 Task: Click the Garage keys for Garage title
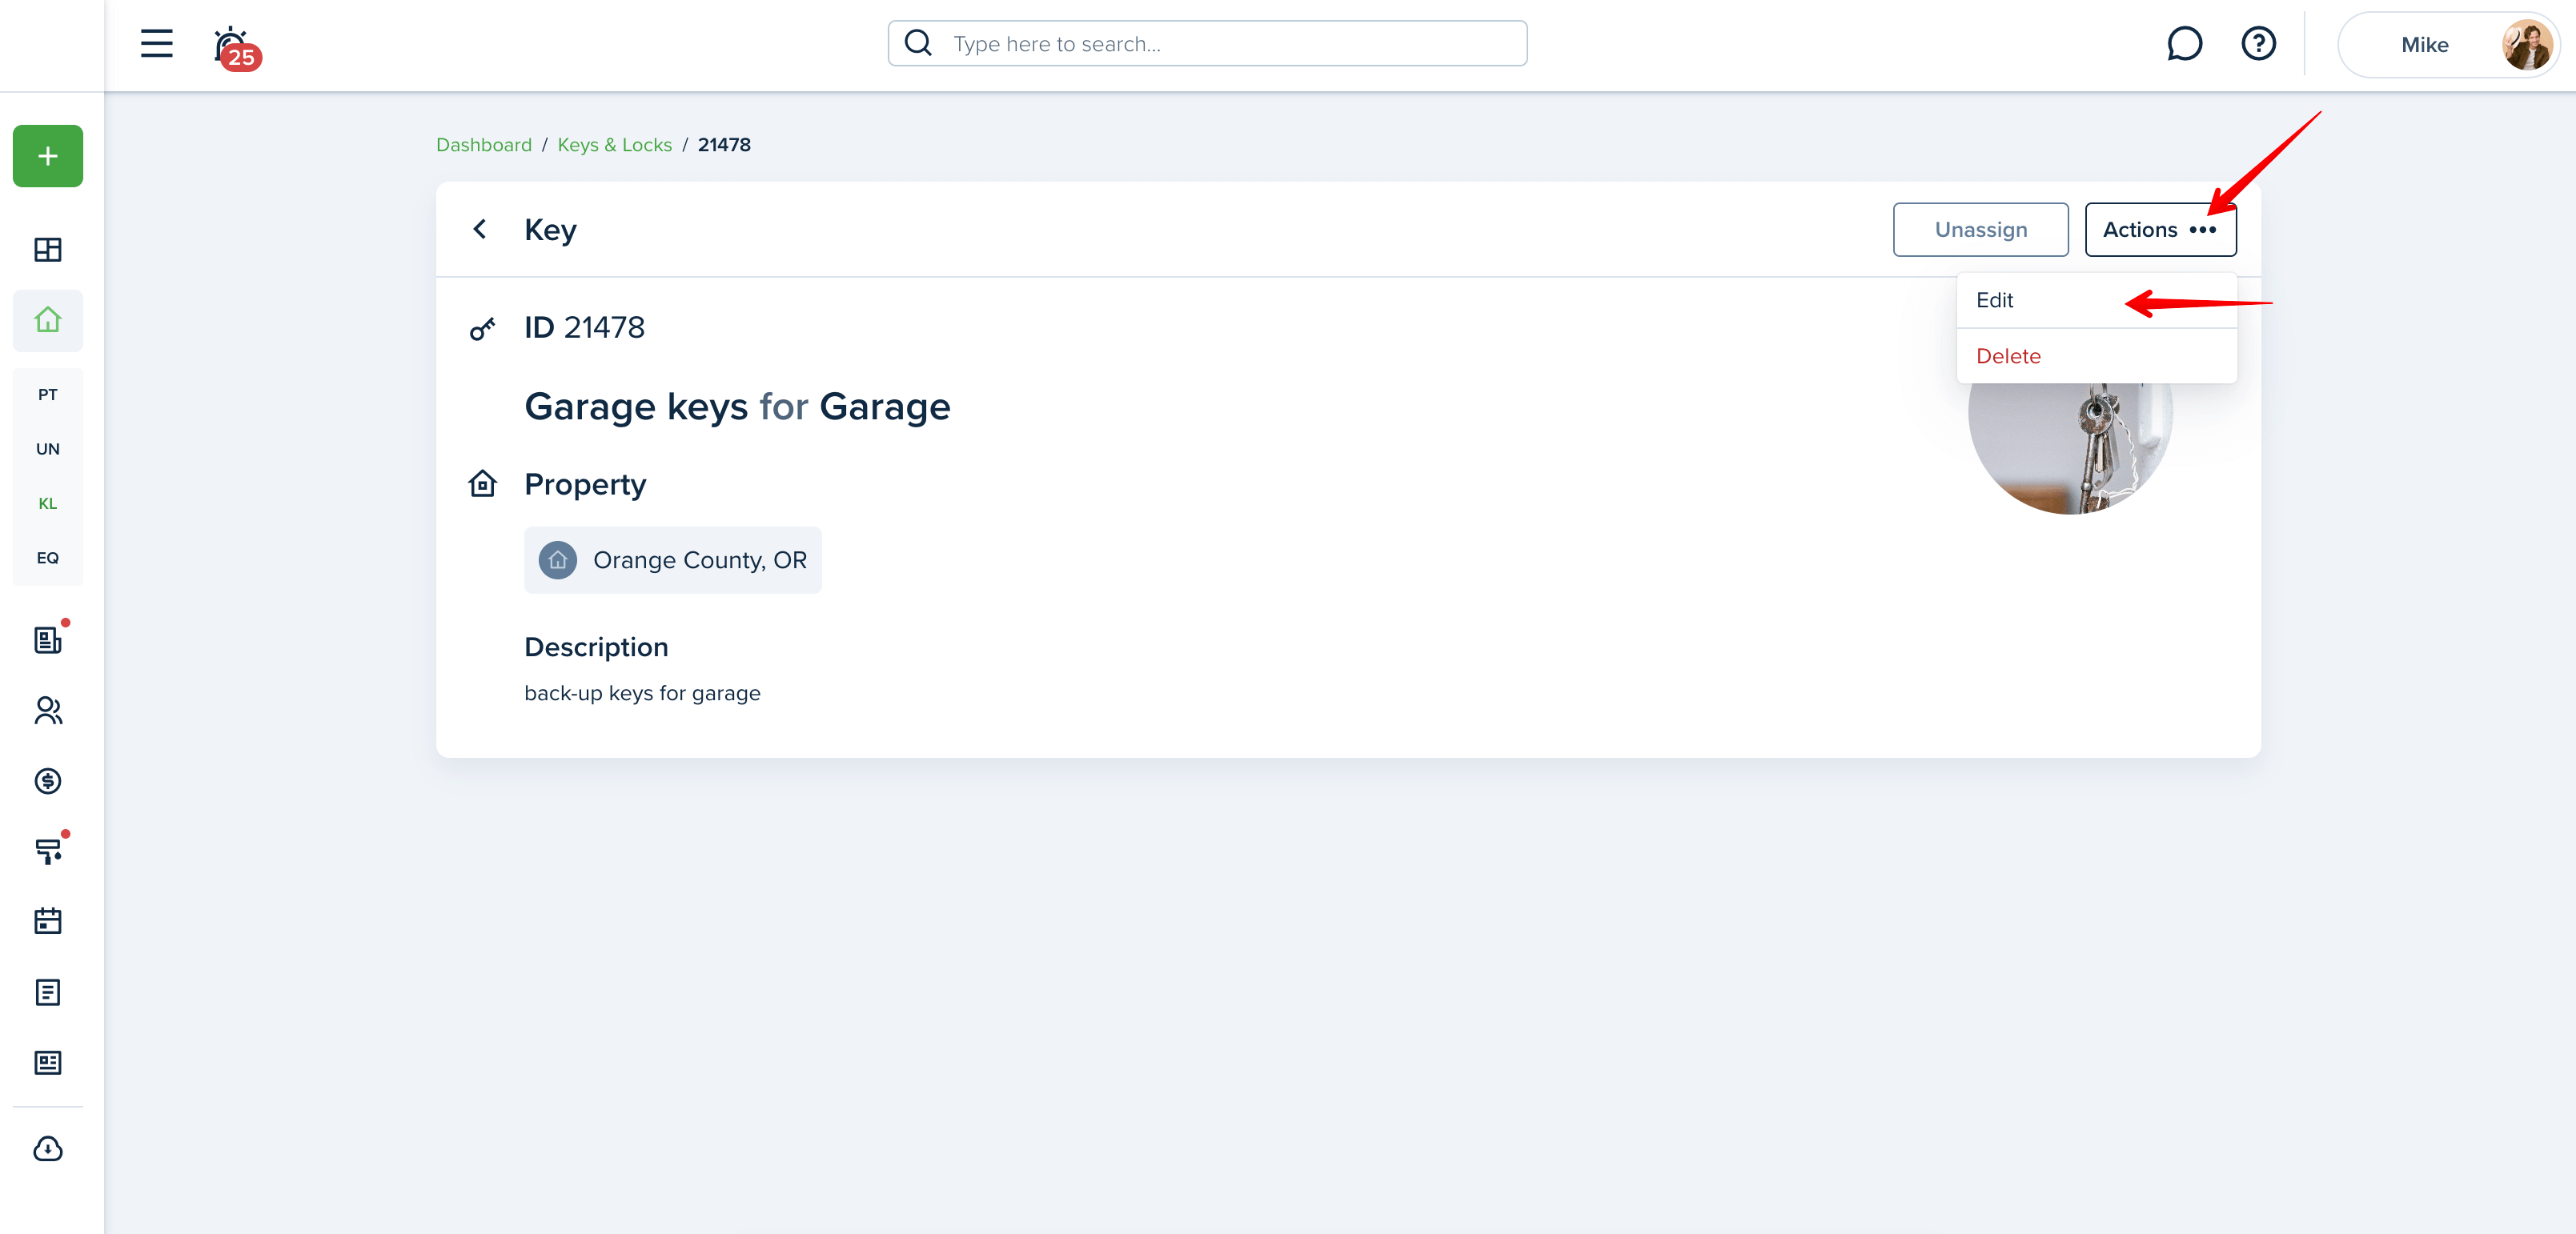coord(737,407)
